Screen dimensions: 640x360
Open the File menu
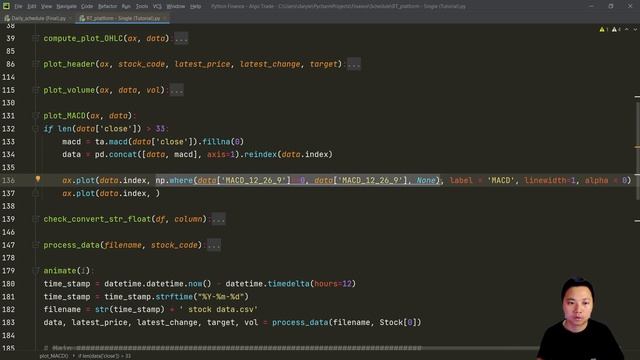click(x=18, y=6)
